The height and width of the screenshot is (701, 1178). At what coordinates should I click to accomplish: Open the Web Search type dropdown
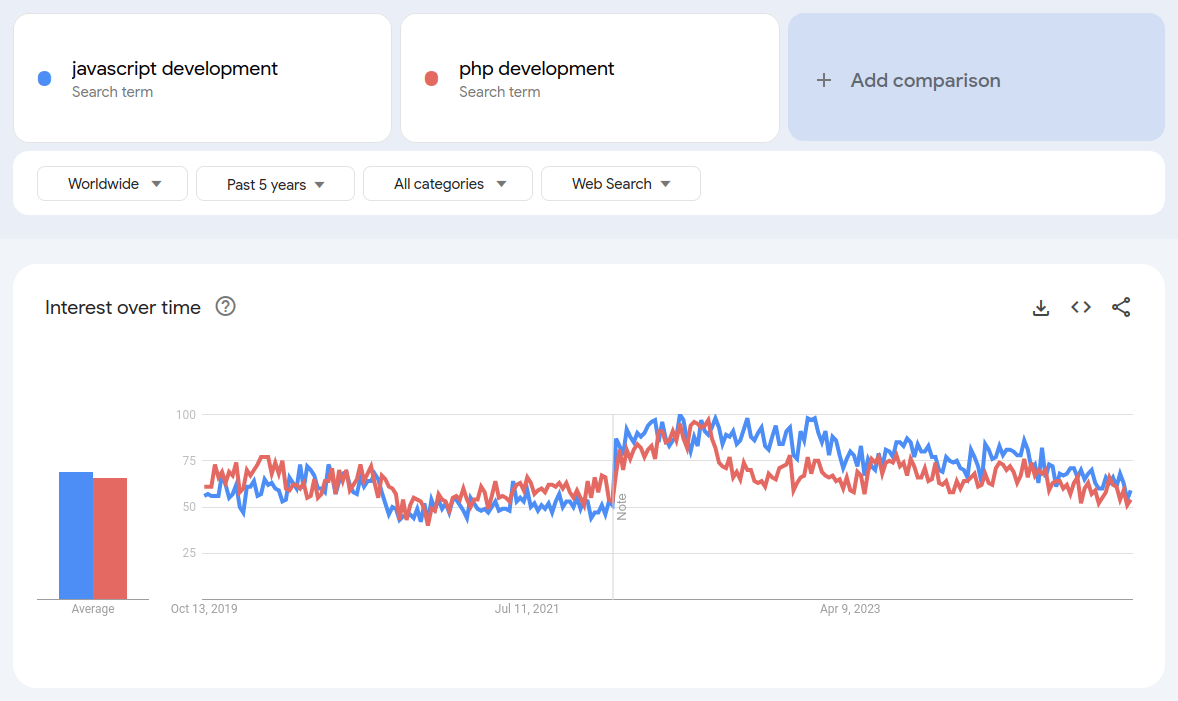pos(620,183)
